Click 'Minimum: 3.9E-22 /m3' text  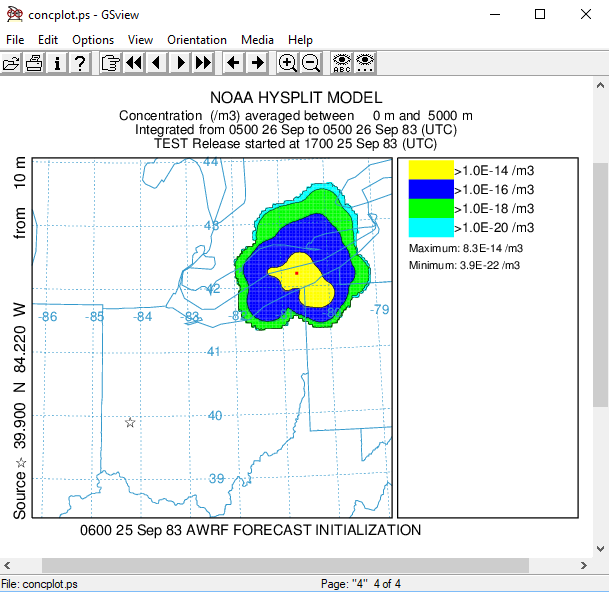pyautogui.click(x=464, y=265)
